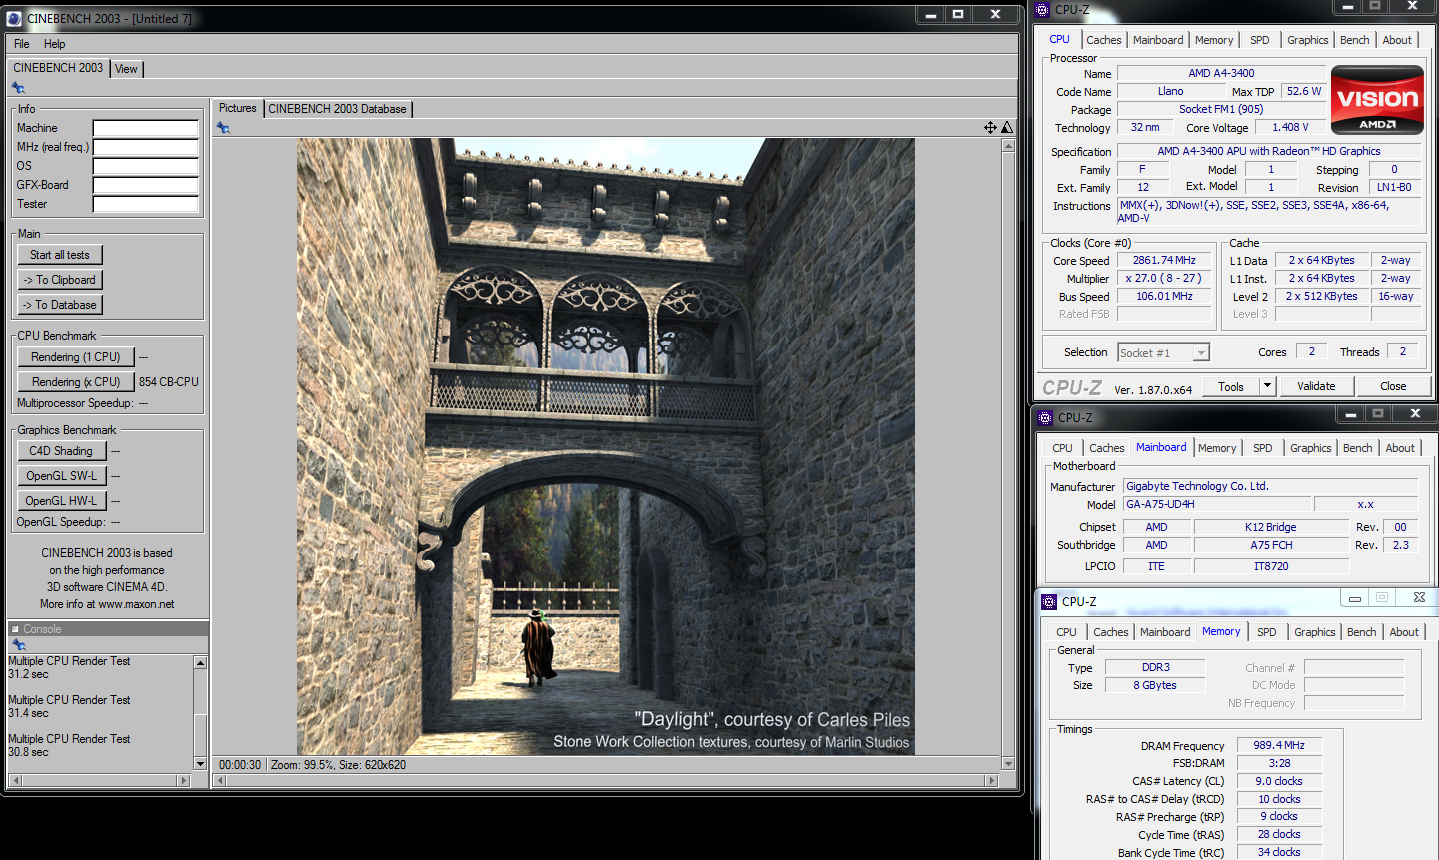Click the OS input field
This screenshot has height=860, width=1439.
(146, 166)
